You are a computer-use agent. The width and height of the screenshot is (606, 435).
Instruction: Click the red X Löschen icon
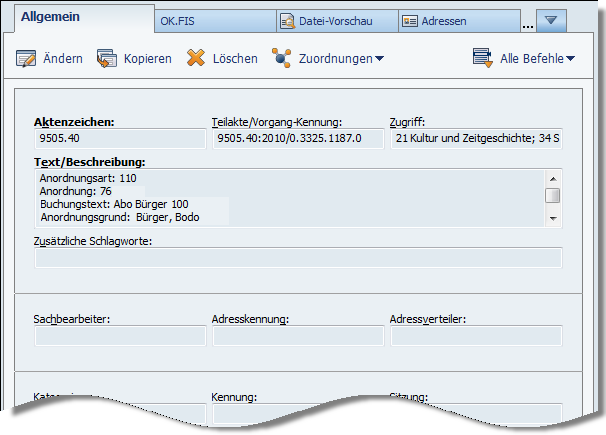pyautogui.click(x=197, y=58)
